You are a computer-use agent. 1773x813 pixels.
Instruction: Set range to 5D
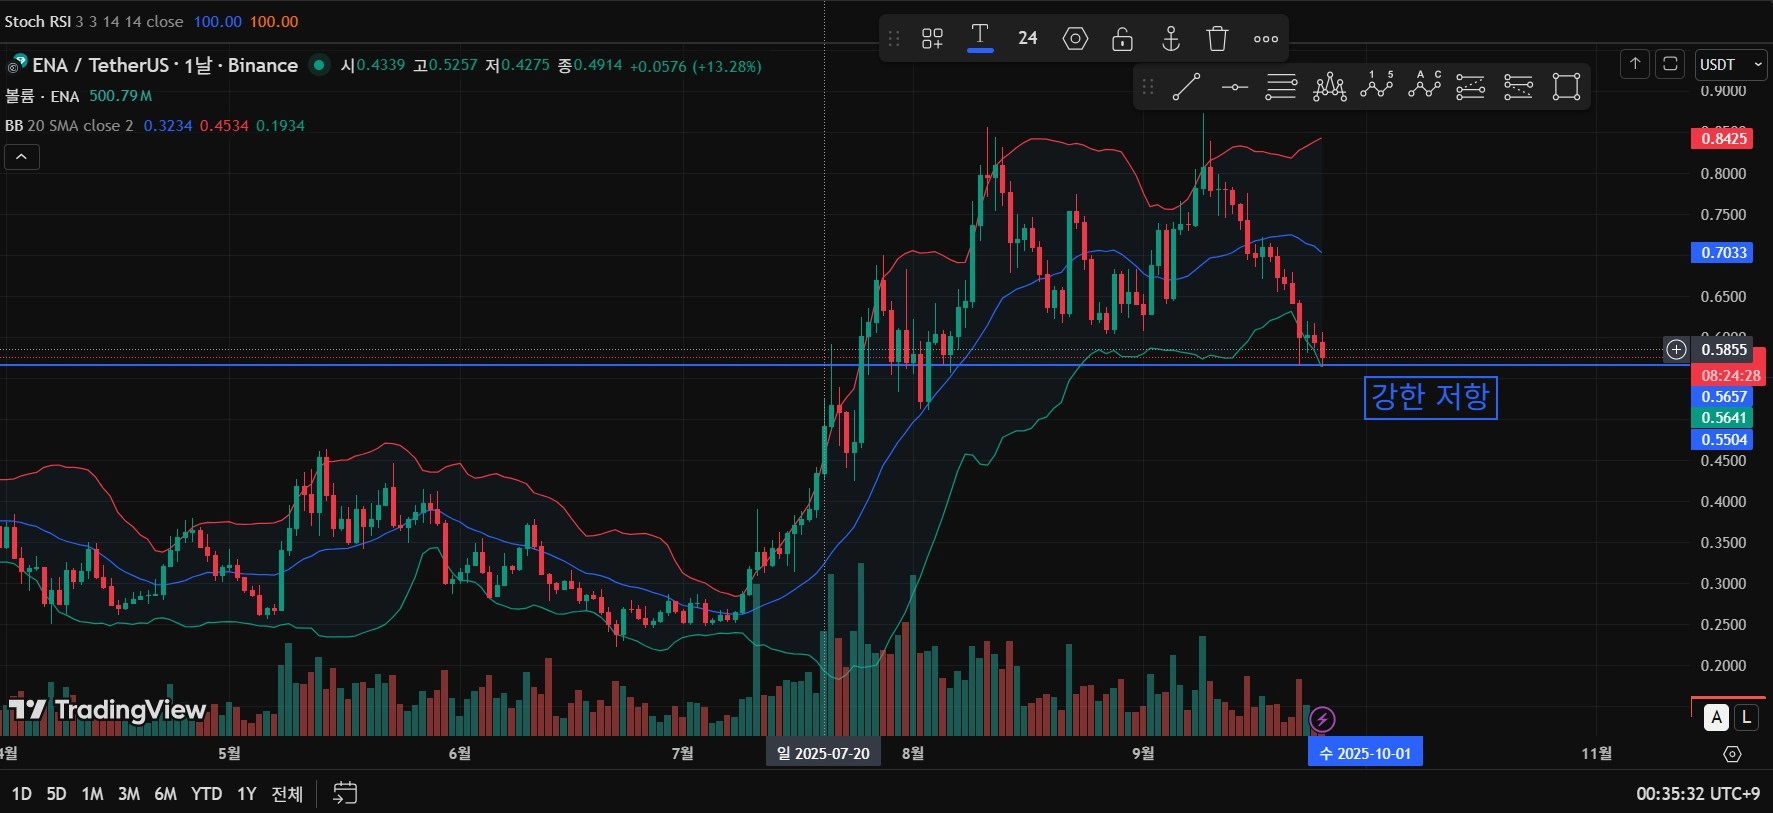pos(57,793)
